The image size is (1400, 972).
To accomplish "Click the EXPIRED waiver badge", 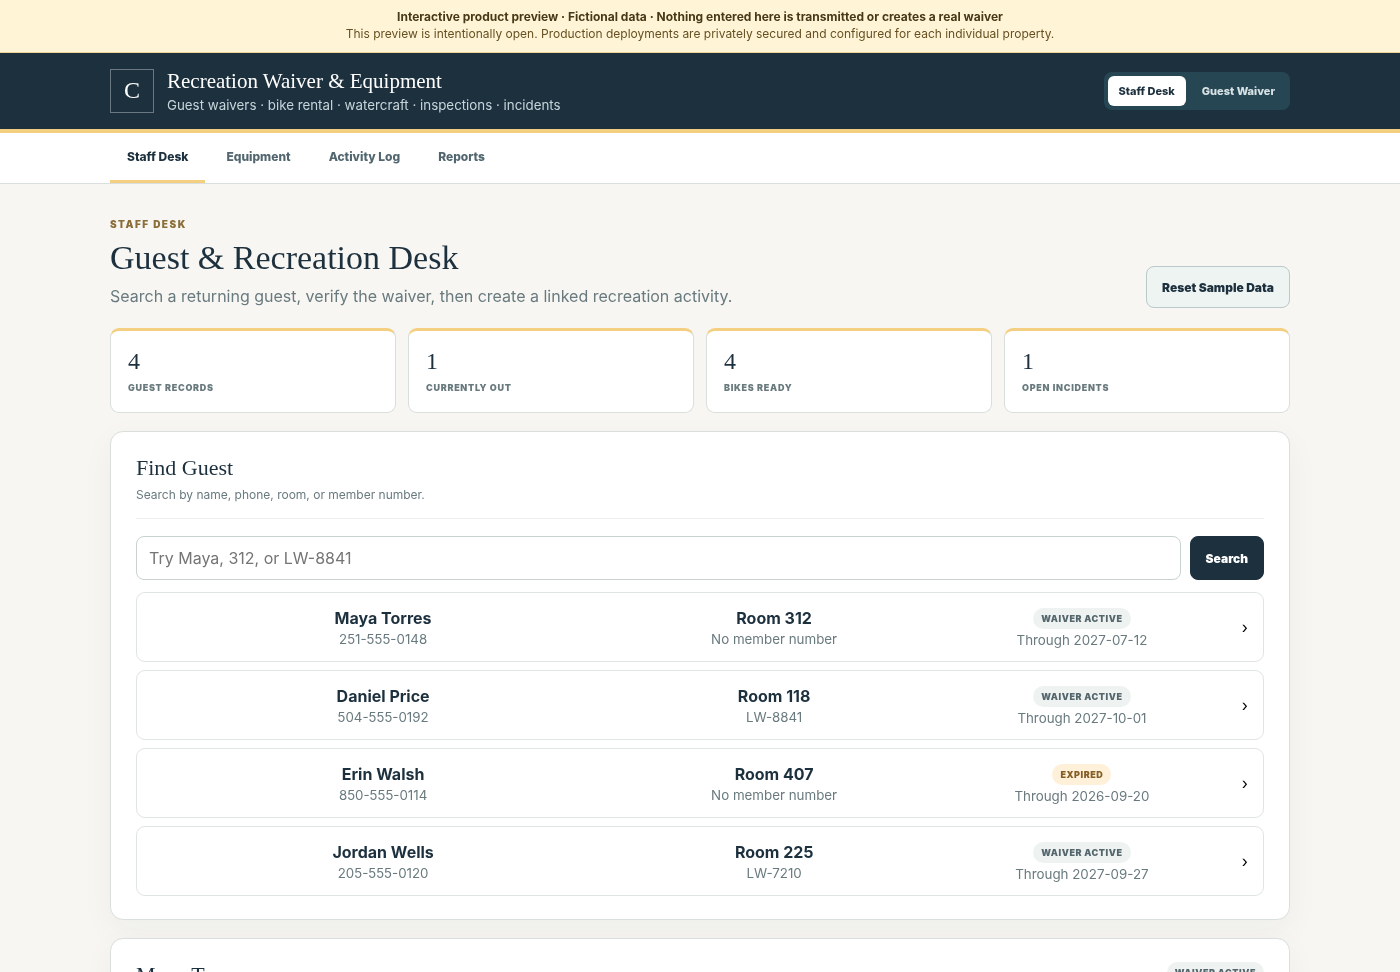I will (1082, 774).
